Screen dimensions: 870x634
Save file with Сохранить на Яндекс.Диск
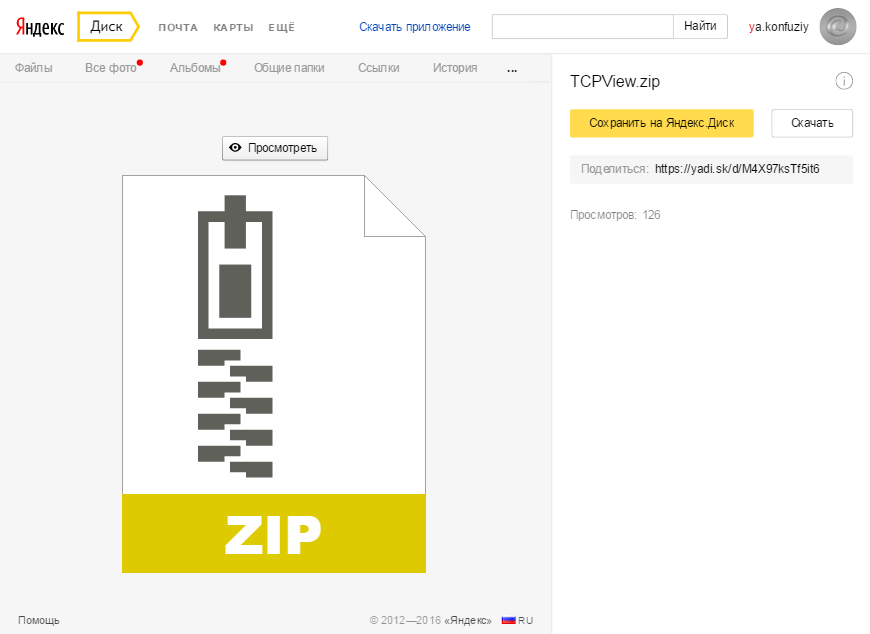click(x=661, y=123)
